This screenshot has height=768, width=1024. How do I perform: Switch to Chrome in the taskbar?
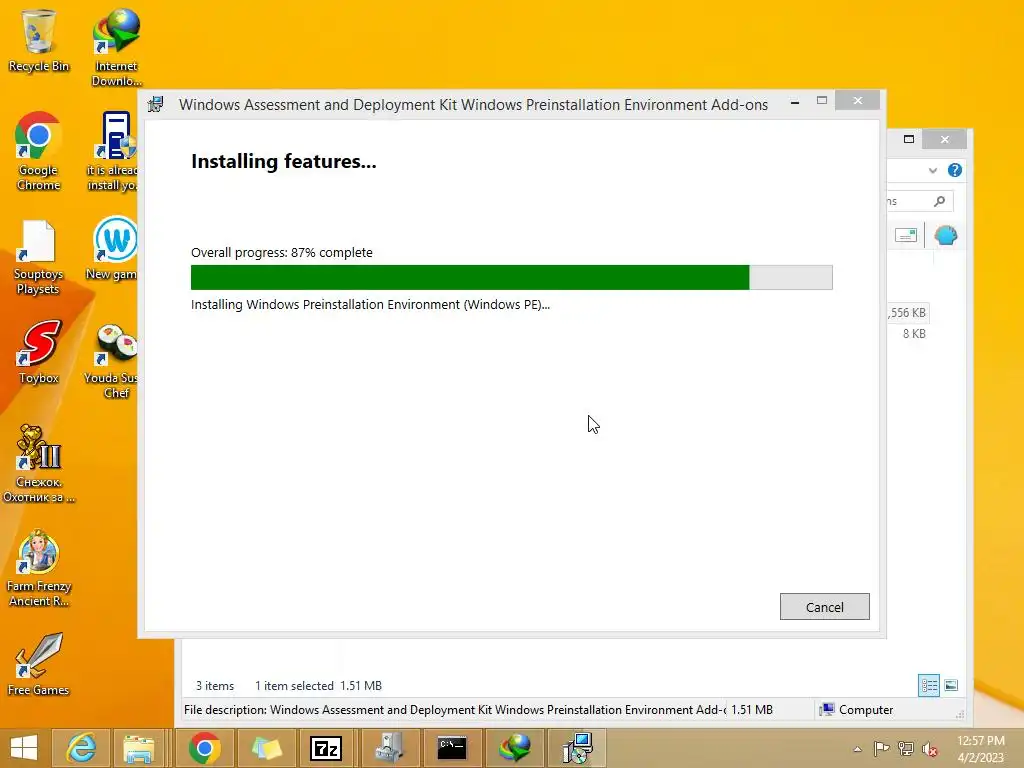[x=204, y=748]
